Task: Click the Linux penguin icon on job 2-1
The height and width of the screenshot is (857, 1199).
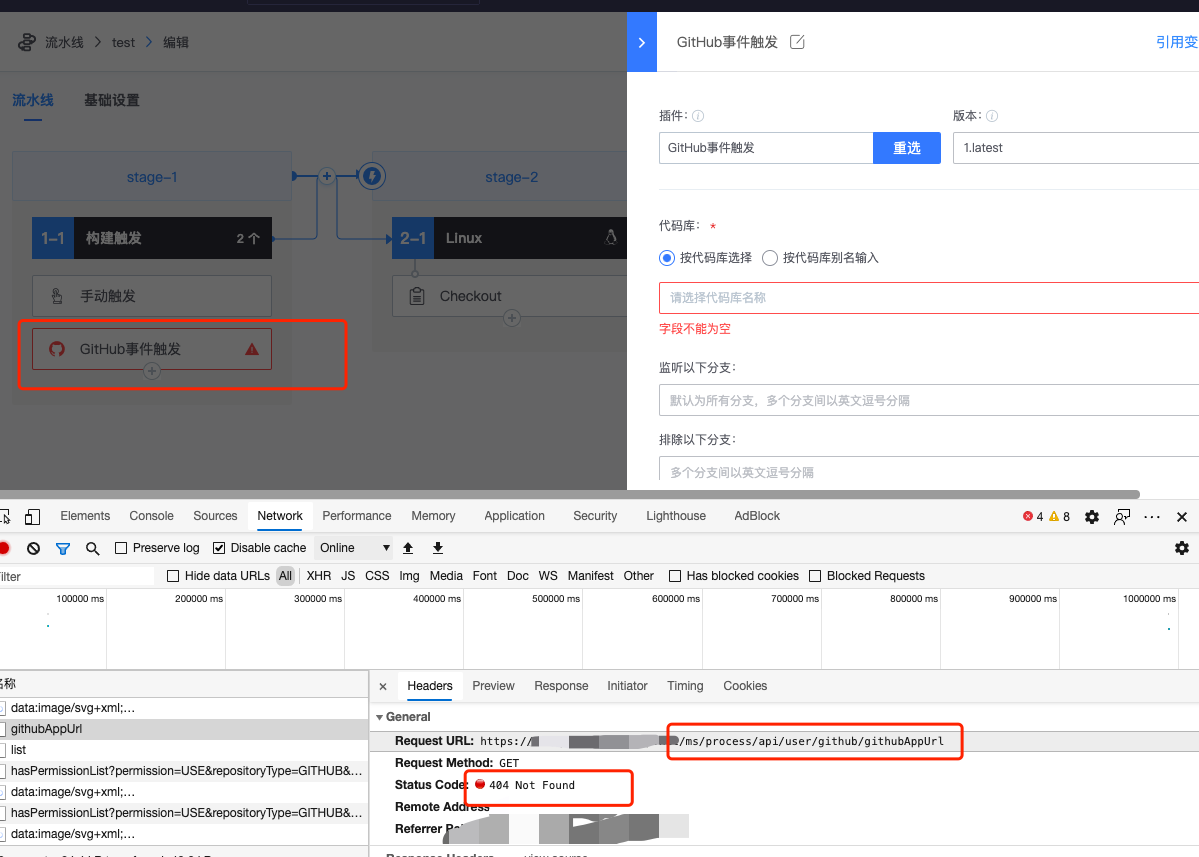Action: click(x=610, y=238)
